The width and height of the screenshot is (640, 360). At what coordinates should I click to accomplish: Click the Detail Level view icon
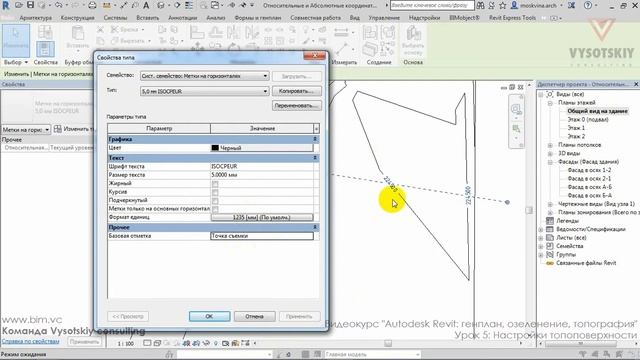pos(148,343)
